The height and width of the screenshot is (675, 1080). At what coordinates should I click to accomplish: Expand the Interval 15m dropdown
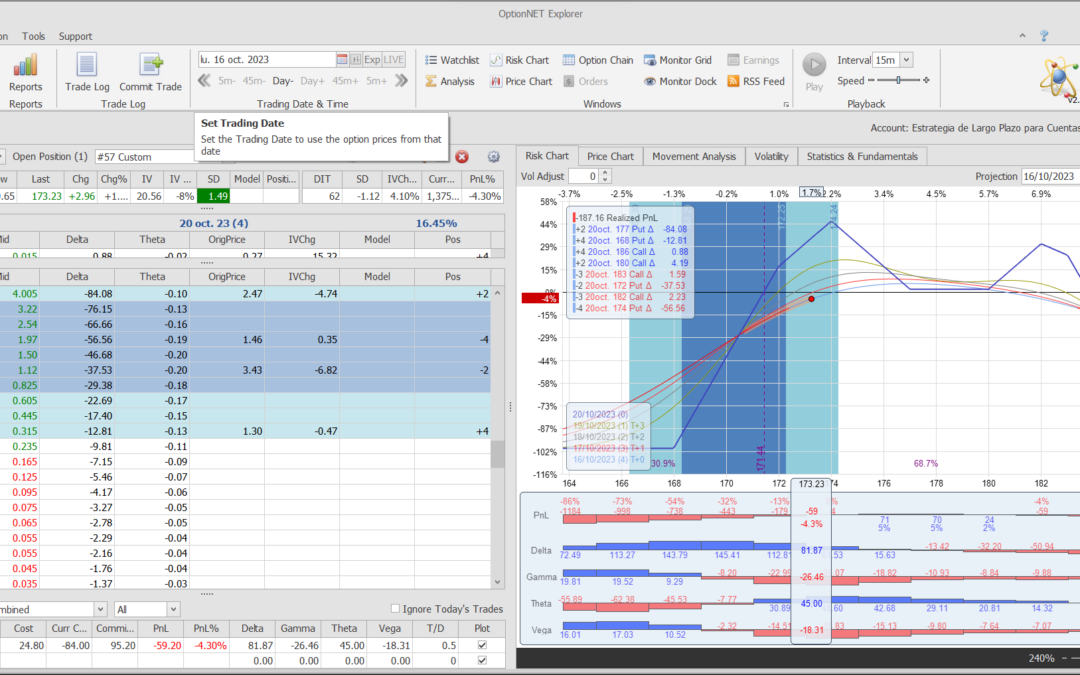pos(906,60)
